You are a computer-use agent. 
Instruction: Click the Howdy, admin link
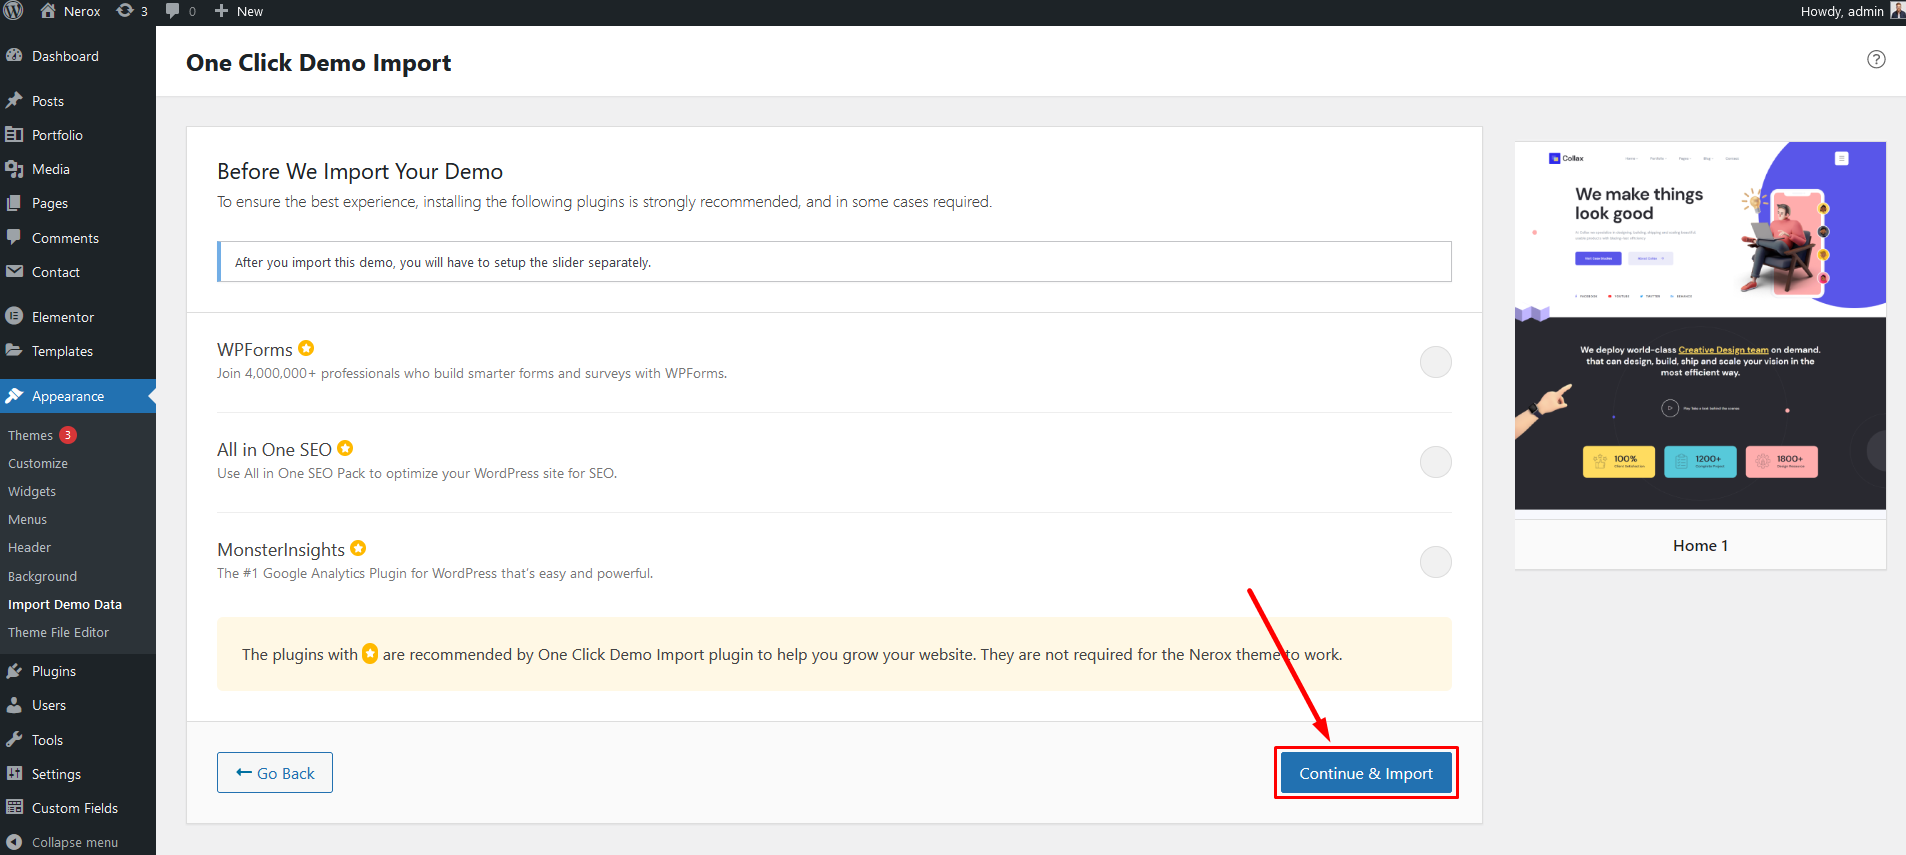click(1842, 11)
